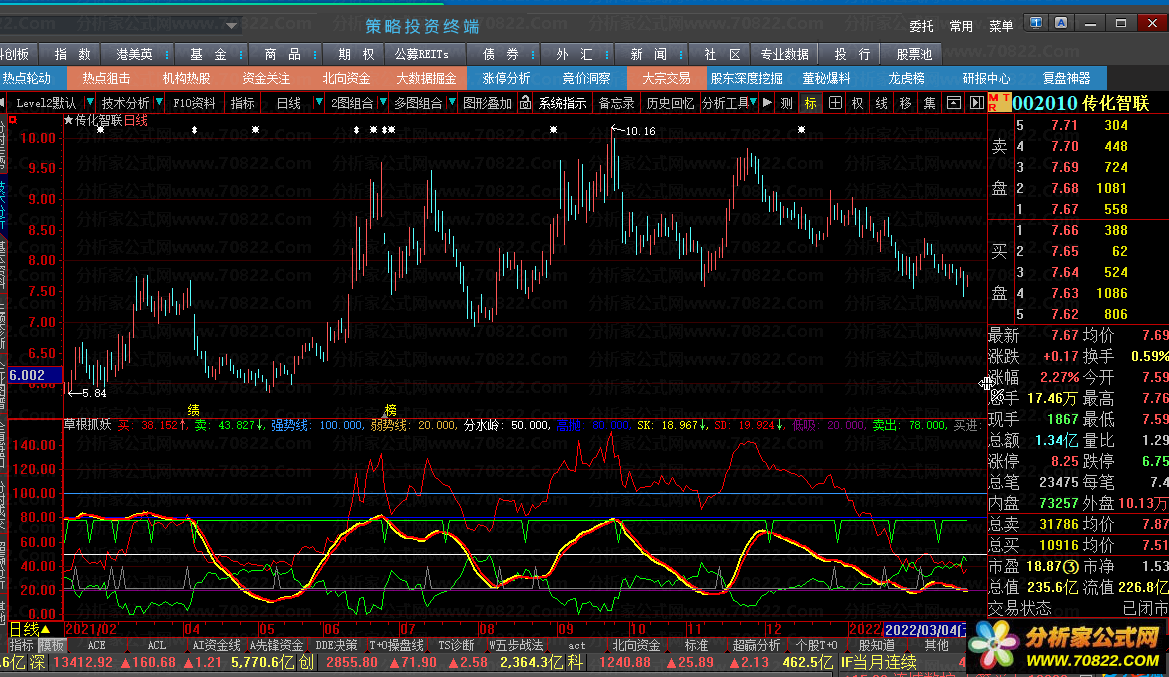Open the 专业数据 tab
The width and height of the screenshot is (1169, 677).
pyautogui.click(x=784, y=54)
